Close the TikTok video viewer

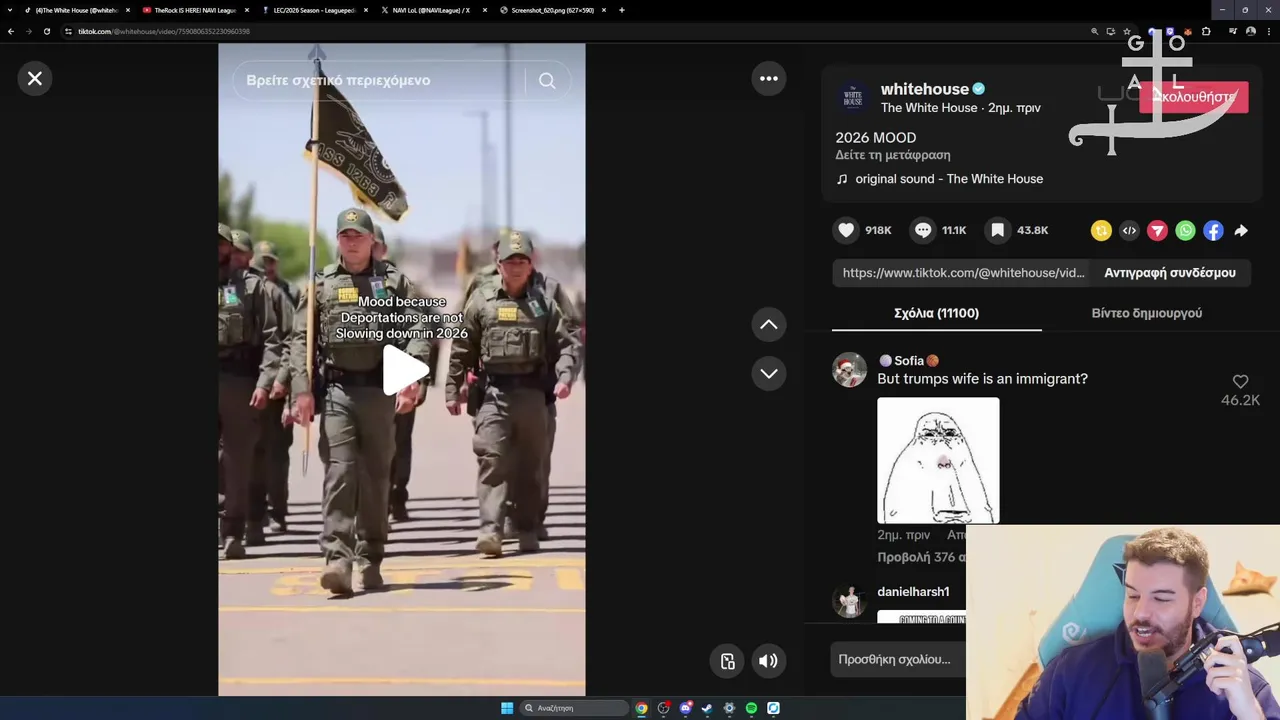tap(35, 79)
